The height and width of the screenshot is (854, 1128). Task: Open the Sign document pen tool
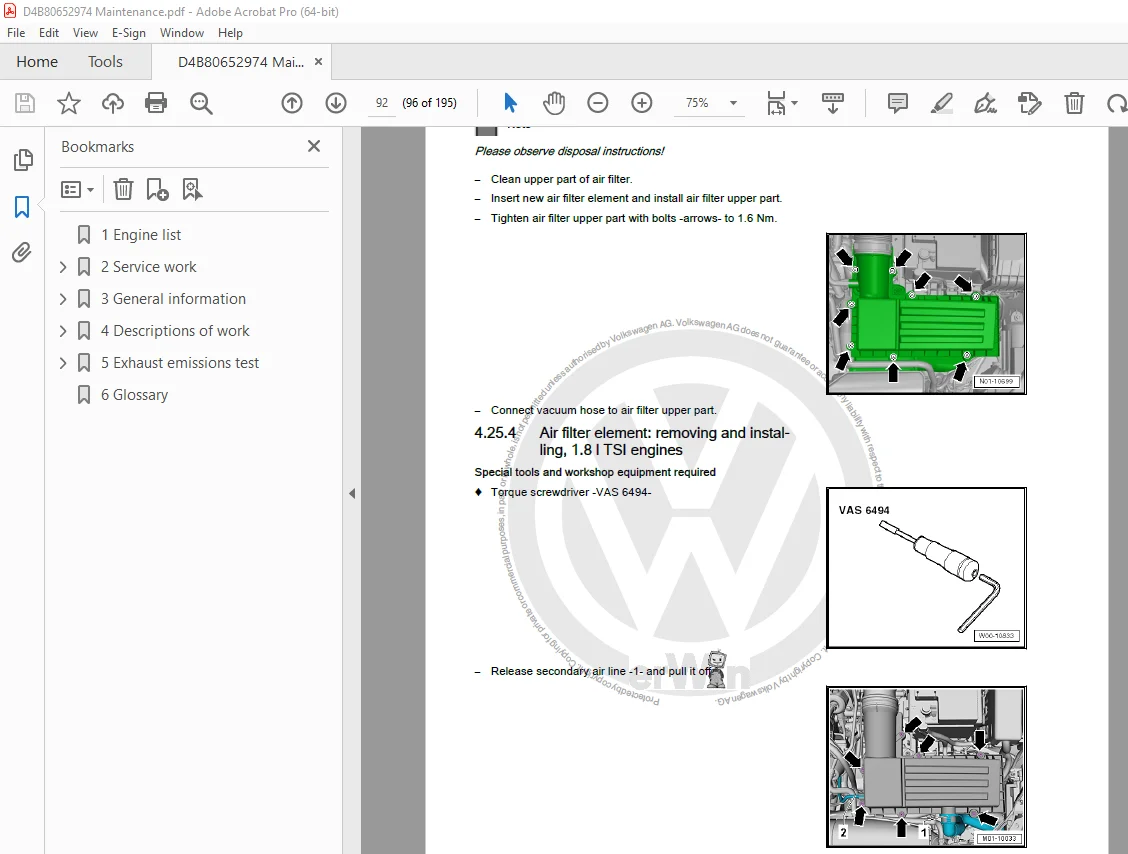tap(986, 103)
